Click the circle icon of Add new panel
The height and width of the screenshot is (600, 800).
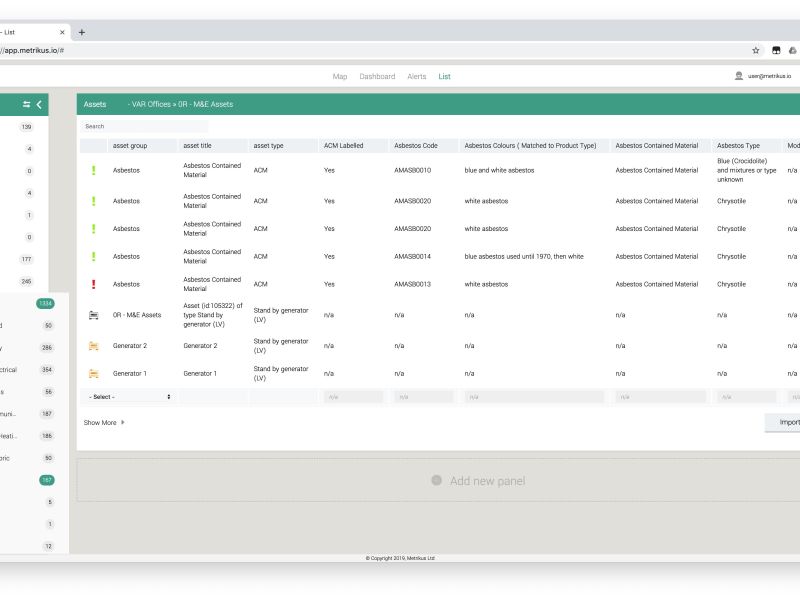click(436, 480)
